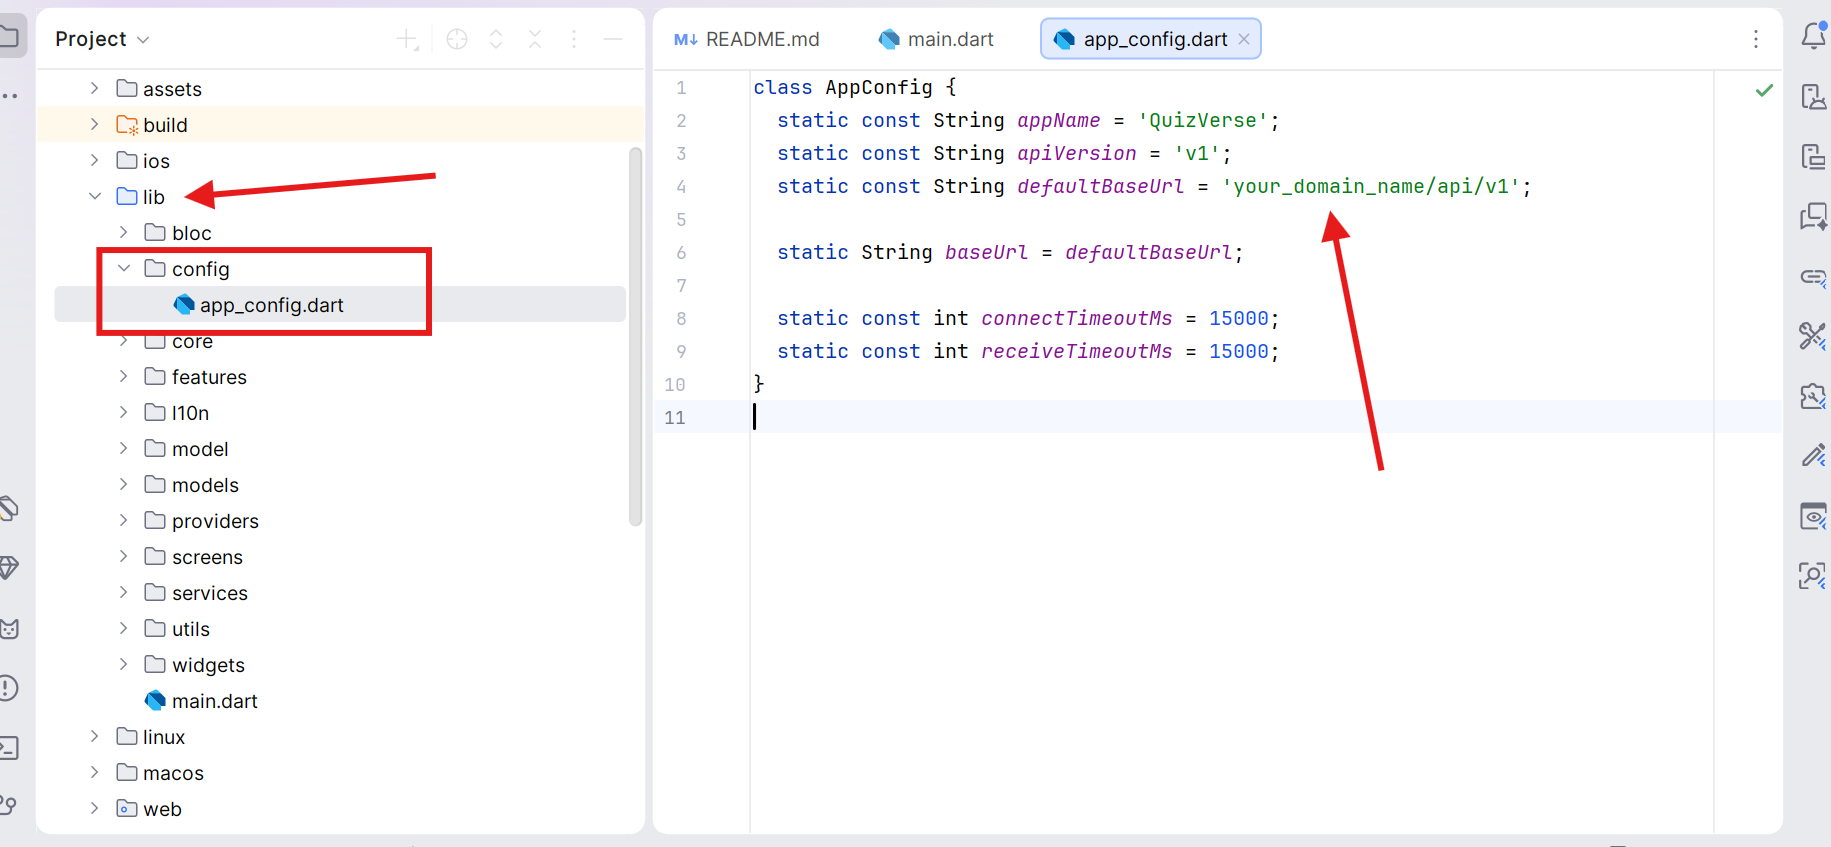The height and width of the screenshot is (847, 1831).
Task: Open the inspector face-scan icon in right strip
Action: (x=1813, y=576)
